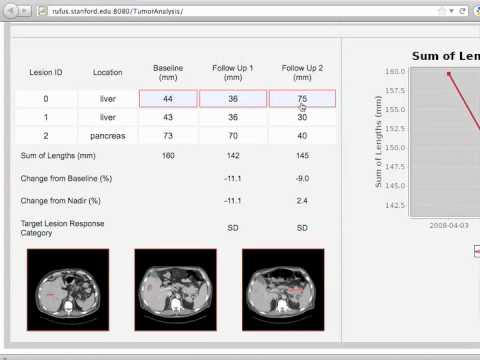This screenshot has height=360, width=480.
Task: Click Follow Up 1 response category SD
Action: 233,228
